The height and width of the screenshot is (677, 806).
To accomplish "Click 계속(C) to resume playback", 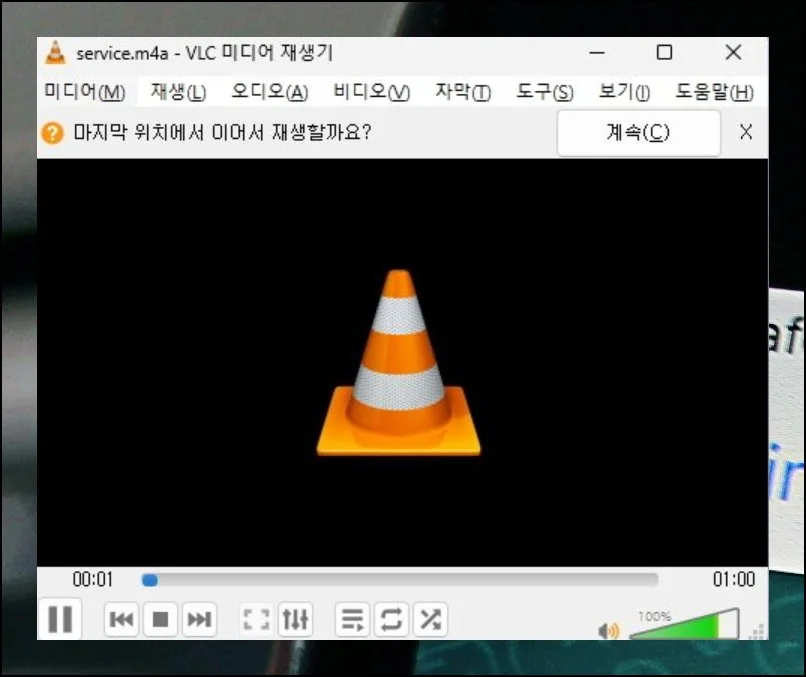I will tap(638, 133).
